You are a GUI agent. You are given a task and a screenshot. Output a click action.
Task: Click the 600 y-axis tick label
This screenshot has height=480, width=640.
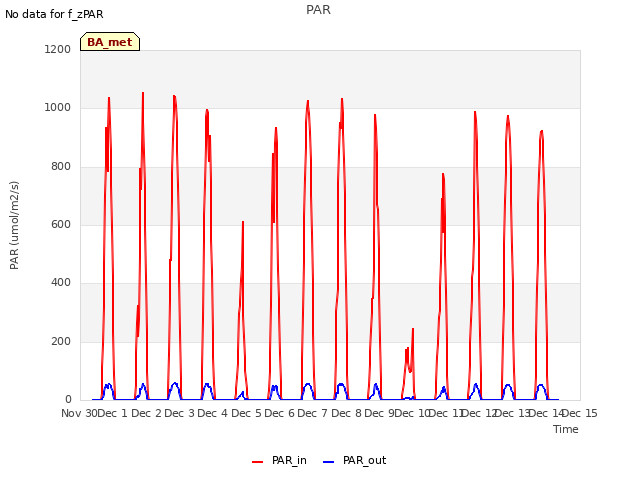pos(61,224)
